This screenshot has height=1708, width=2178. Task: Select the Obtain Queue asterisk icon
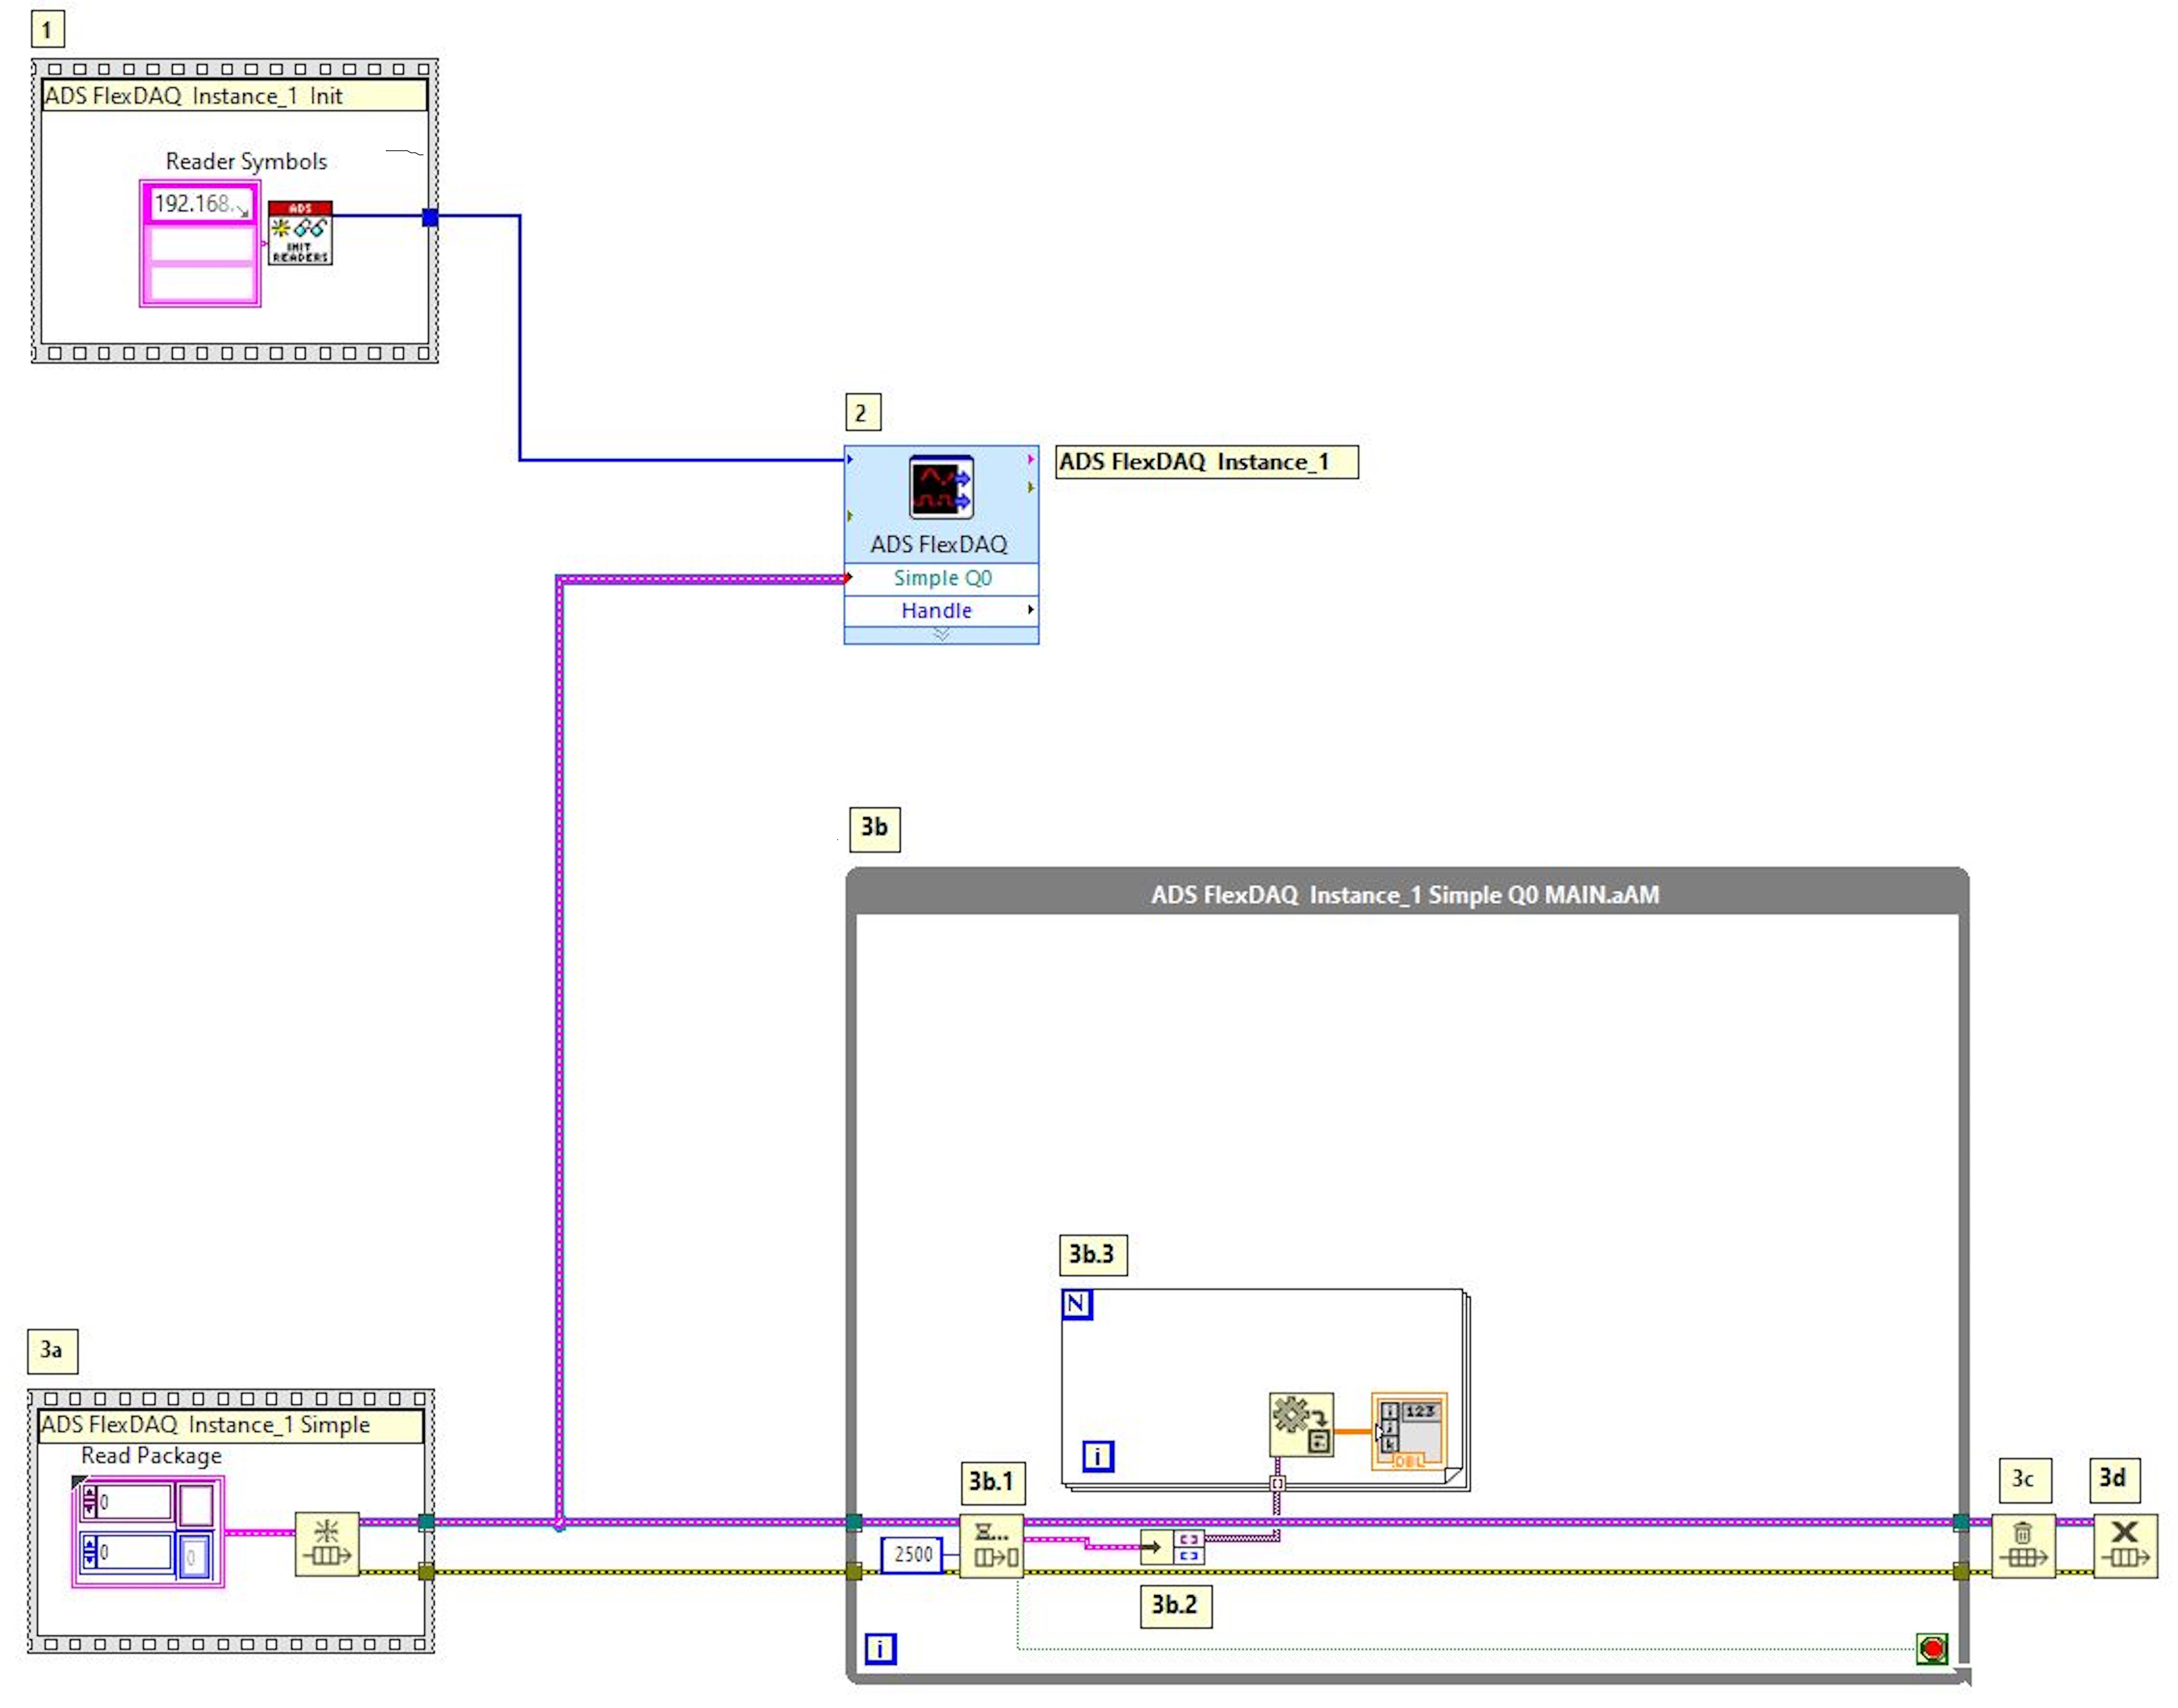pyautogui.click(x=327, y=1544)
